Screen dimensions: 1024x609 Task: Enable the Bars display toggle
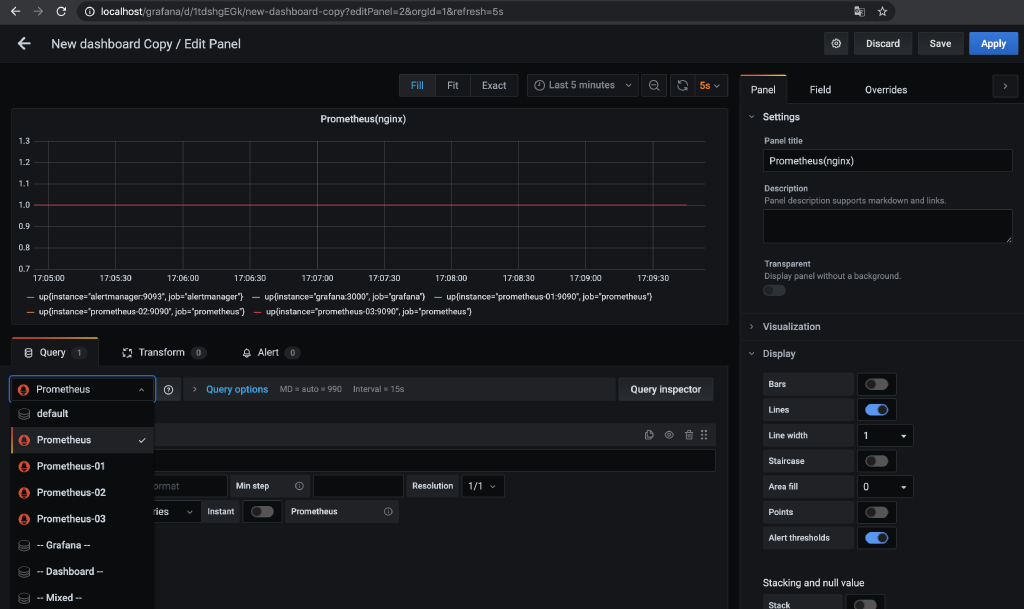click(x=876, y=383)
